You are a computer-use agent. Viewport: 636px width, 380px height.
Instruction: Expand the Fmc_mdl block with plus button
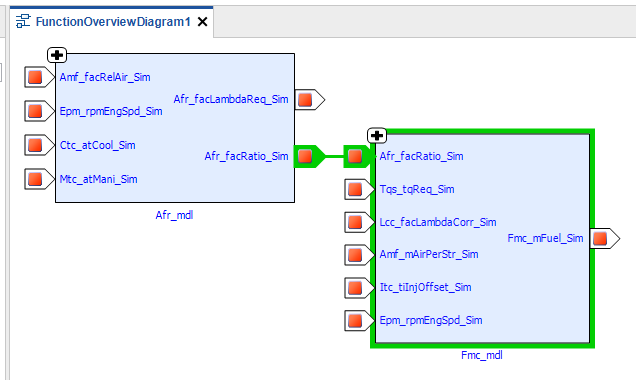[x=377, y=135]
